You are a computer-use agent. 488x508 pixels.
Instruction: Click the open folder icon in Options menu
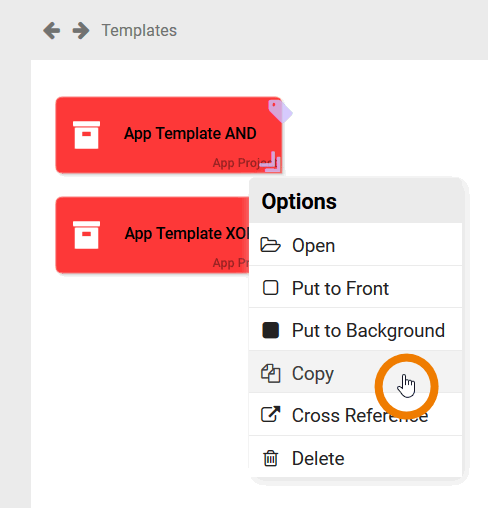point(270,245)
